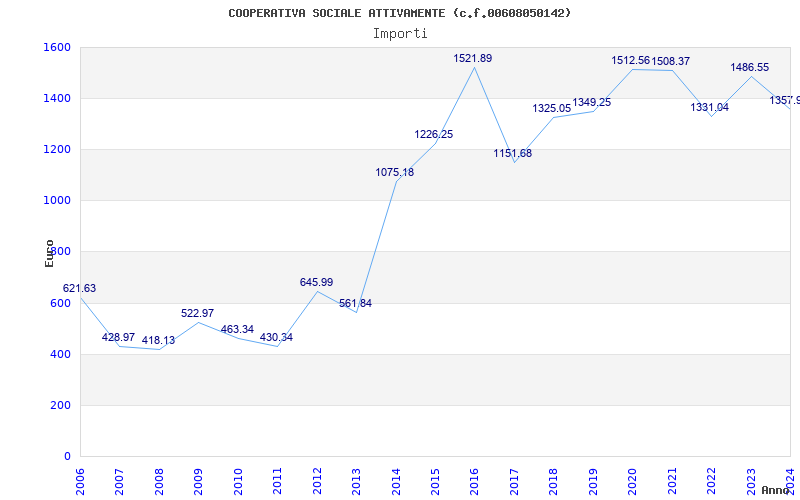Click the 2023 x-axis year label

(x=751, y=482)
